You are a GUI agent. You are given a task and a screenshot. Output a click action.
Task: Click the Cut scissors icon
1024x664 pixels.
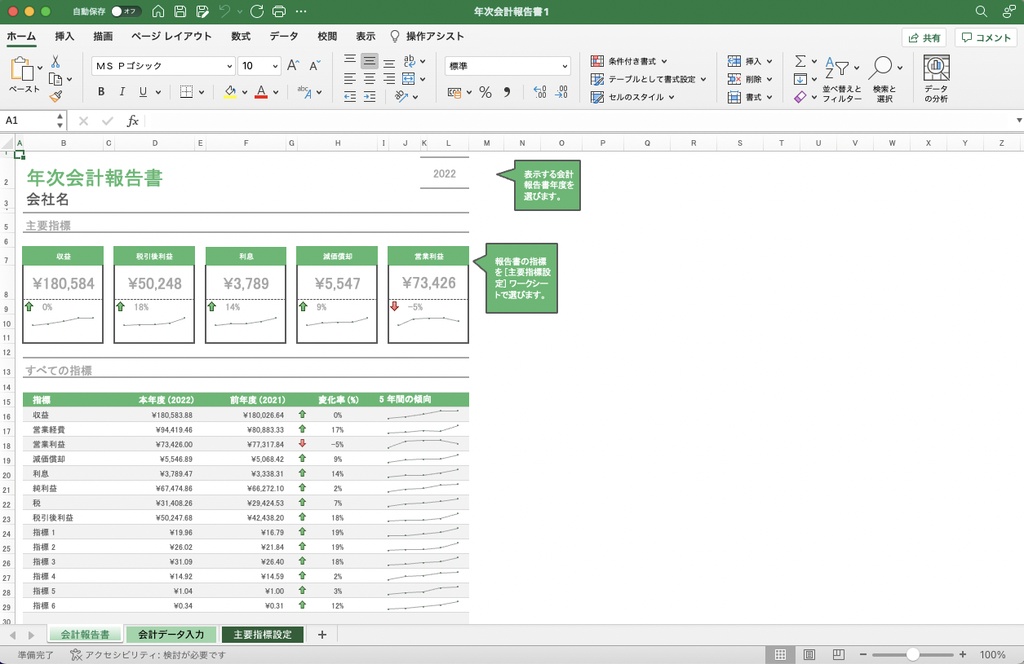click(x=56, y=61)
